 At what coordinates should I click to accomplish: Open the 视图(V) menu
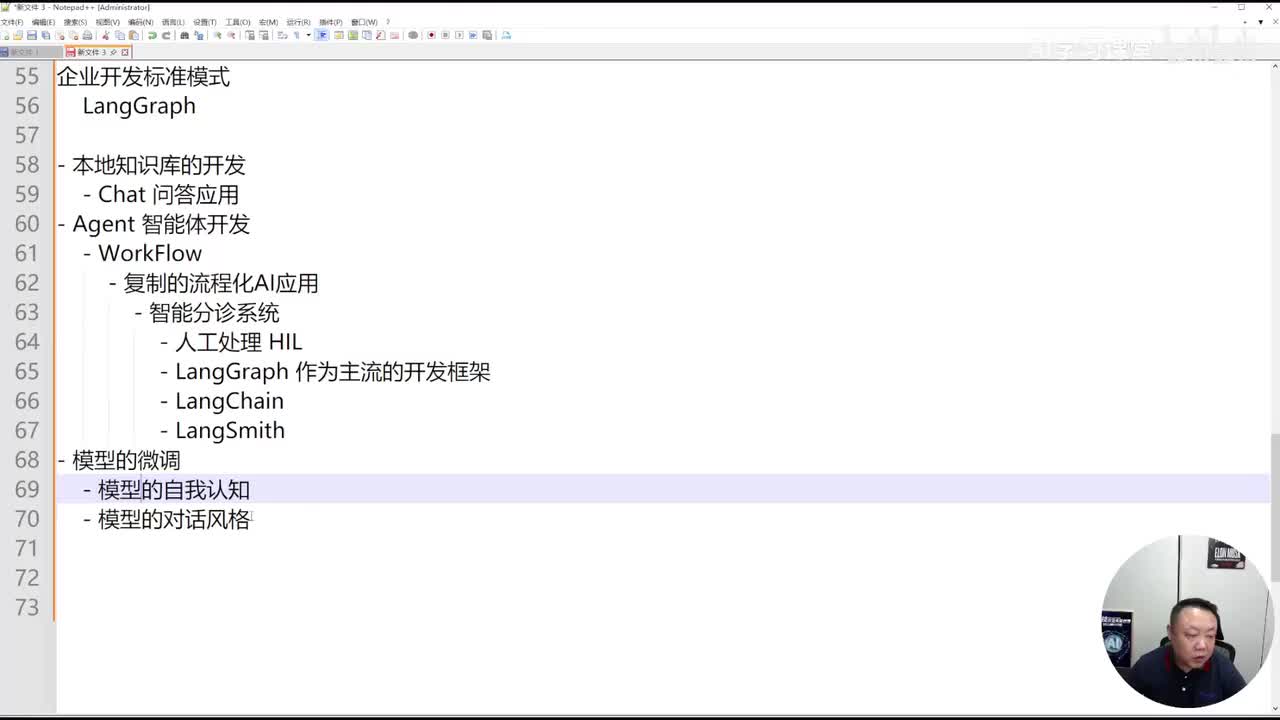pyautogui.click(x=108, y=22)
